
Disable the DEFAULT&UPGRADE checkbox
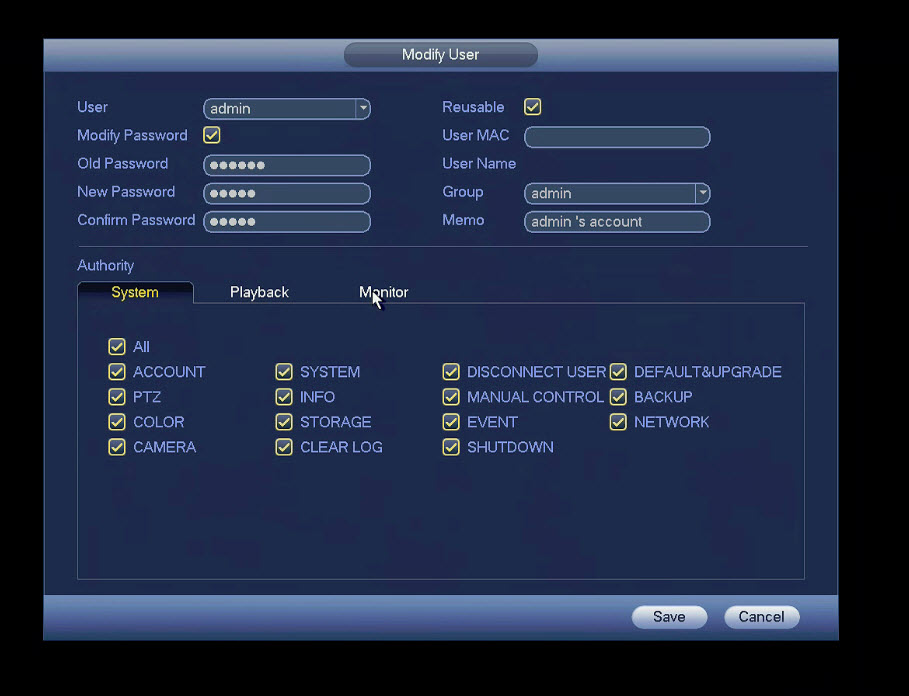pyautogui.click(x=618, y=372)
